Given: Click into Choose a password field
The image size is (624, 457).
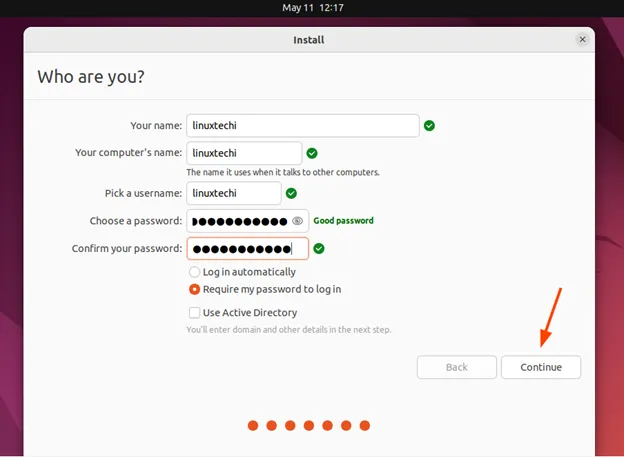Looking at the screenshot, I should click(238, 221).
